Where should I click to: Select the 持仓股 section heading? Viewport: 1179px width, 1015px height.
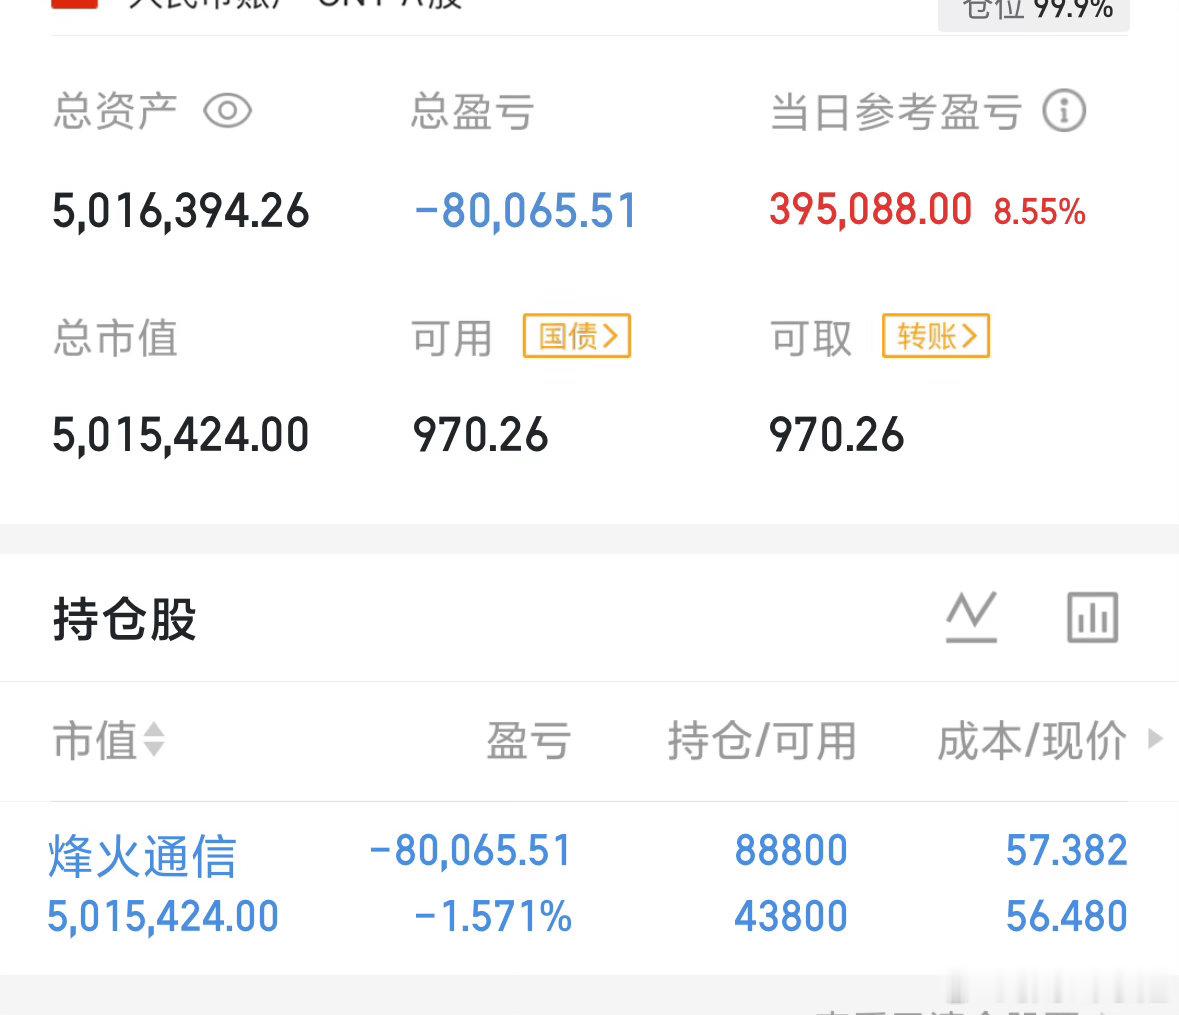pyautogui.click(x=125, y=619)
